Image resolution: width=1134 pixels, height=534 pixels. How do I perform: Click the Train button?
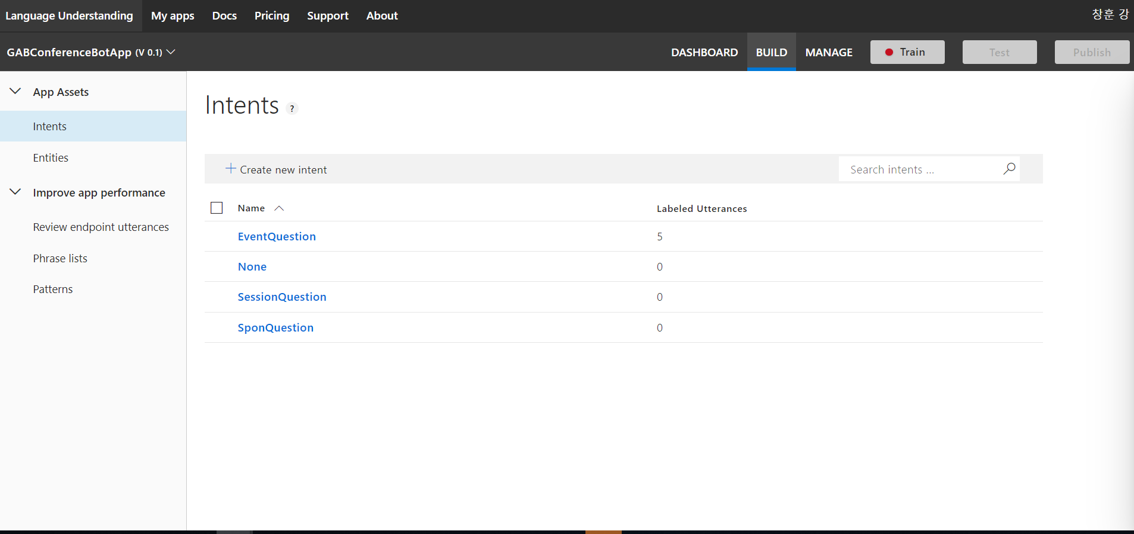[908, 52]
